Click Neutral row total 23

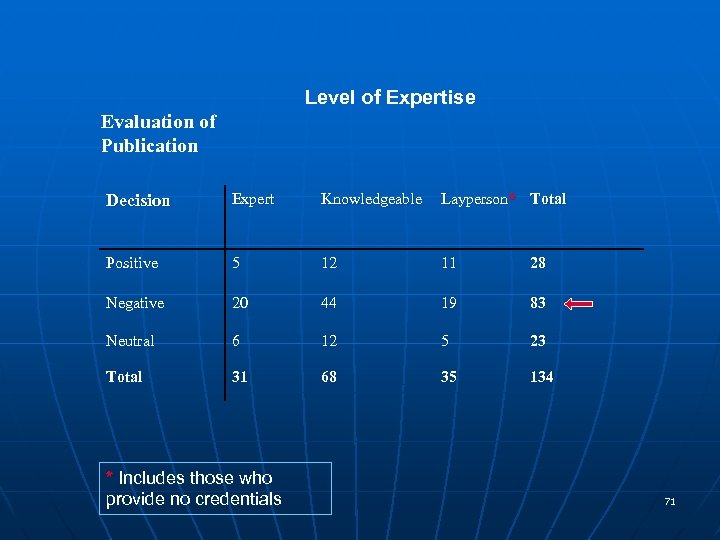pyautogui.click(x=538, y=341)
